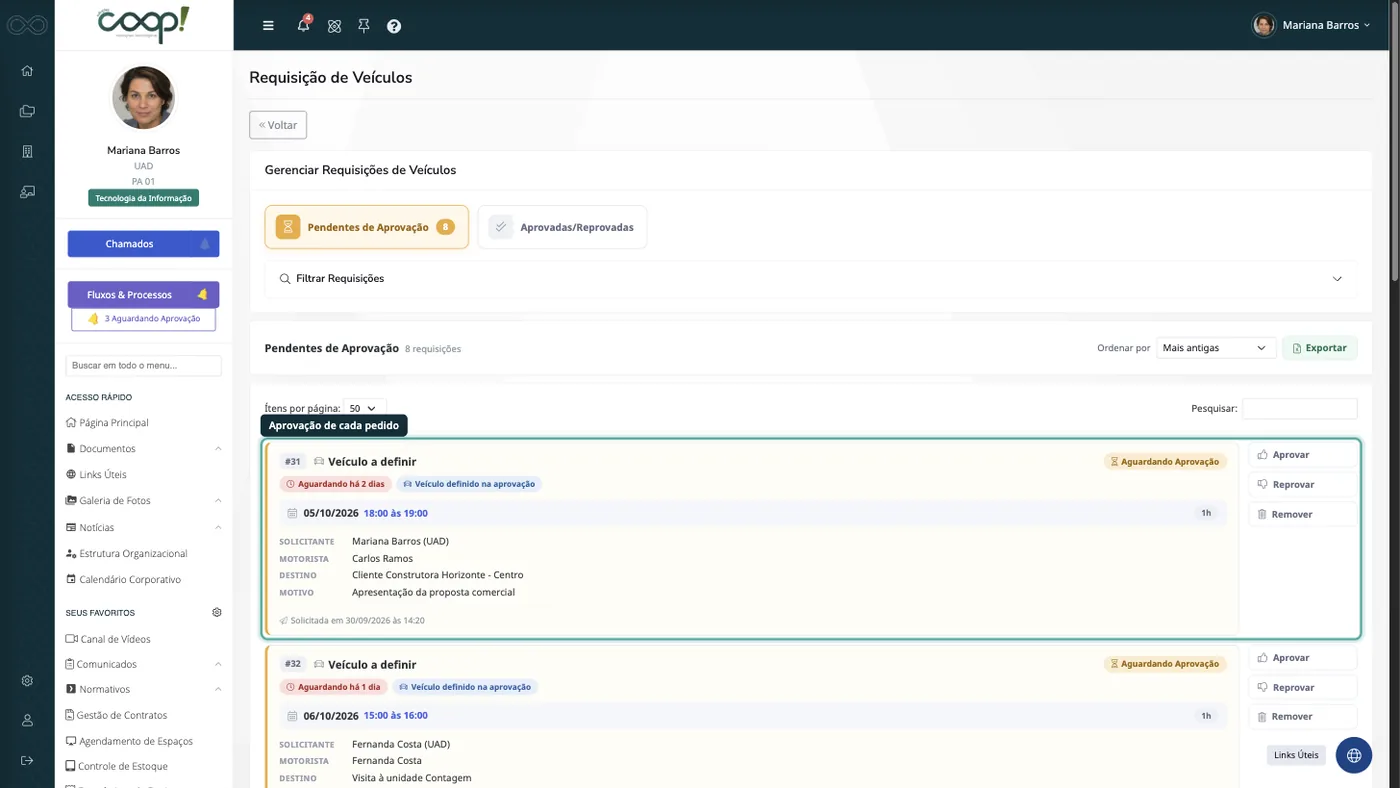Click the settings gear in dark rail
Image resolution: width=1400 pixels, height=788 pixels.
coord(27,681)
